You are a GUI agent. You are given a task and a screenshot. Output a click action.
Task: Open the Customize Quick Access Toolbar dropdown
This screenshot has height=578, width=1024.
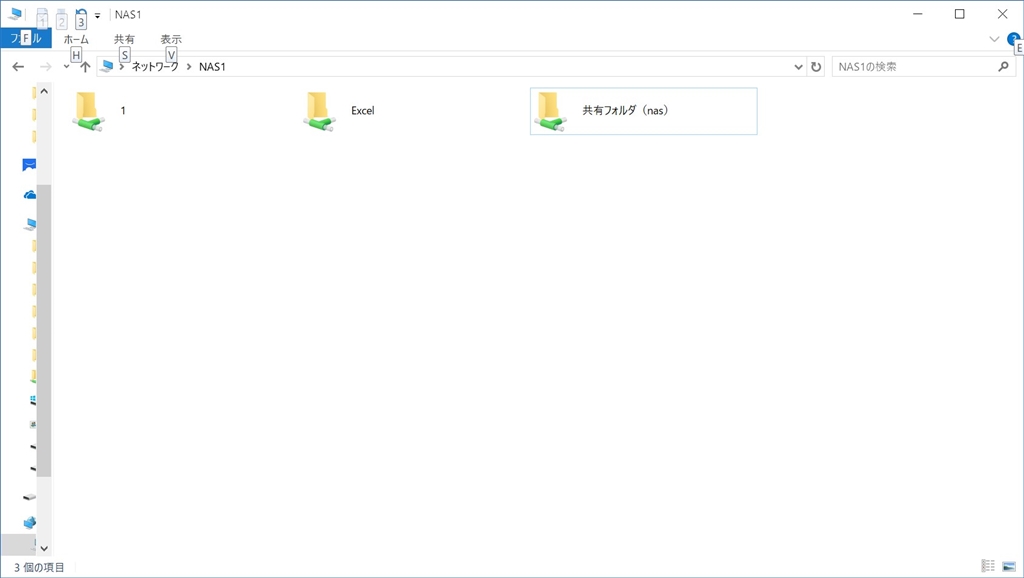[x=97, y=15]
